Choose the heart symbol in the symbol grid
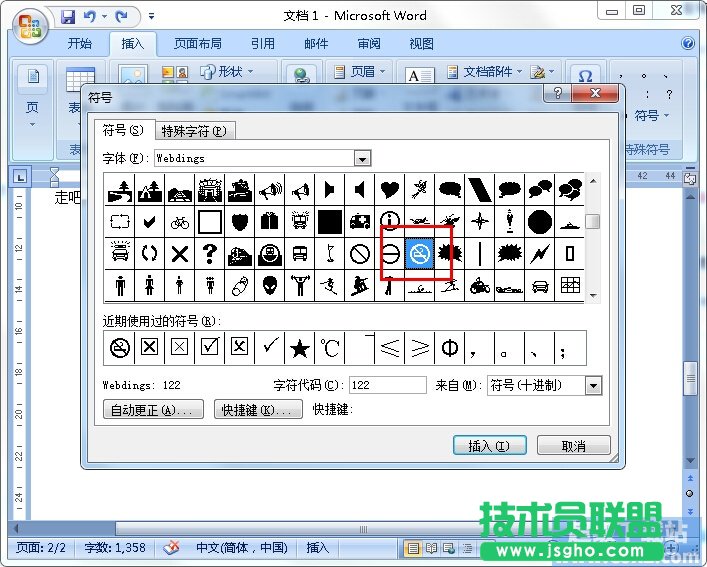707x567 pixels. [x=390, y=189]
